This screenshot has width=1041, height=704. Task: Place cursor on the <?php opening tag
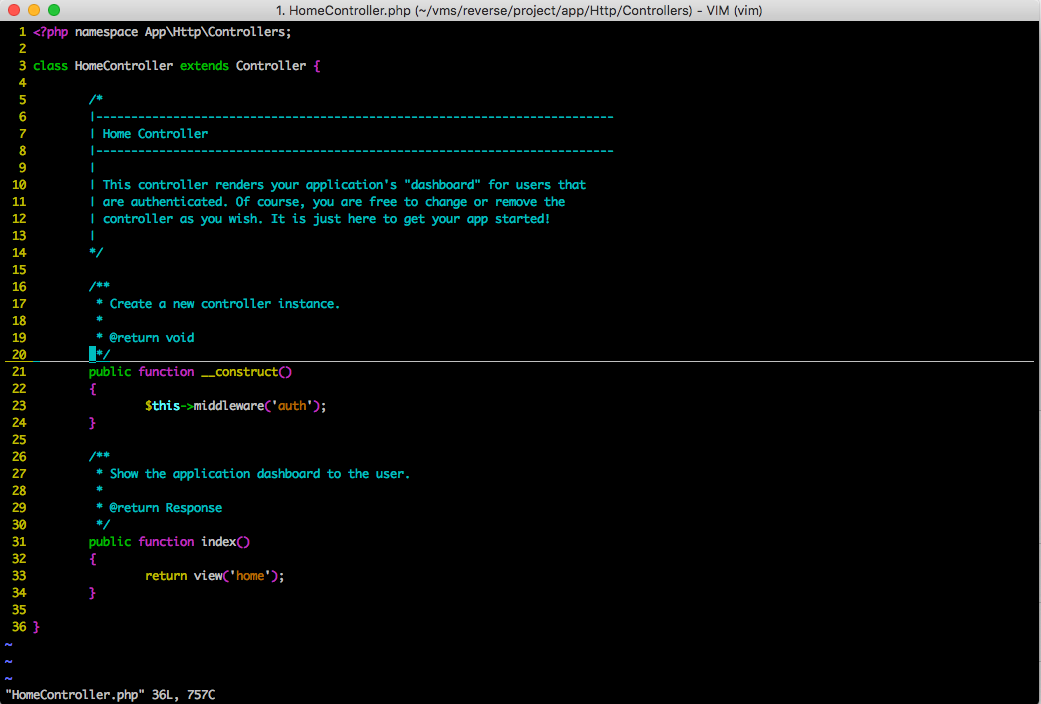[x=50, y=32]
